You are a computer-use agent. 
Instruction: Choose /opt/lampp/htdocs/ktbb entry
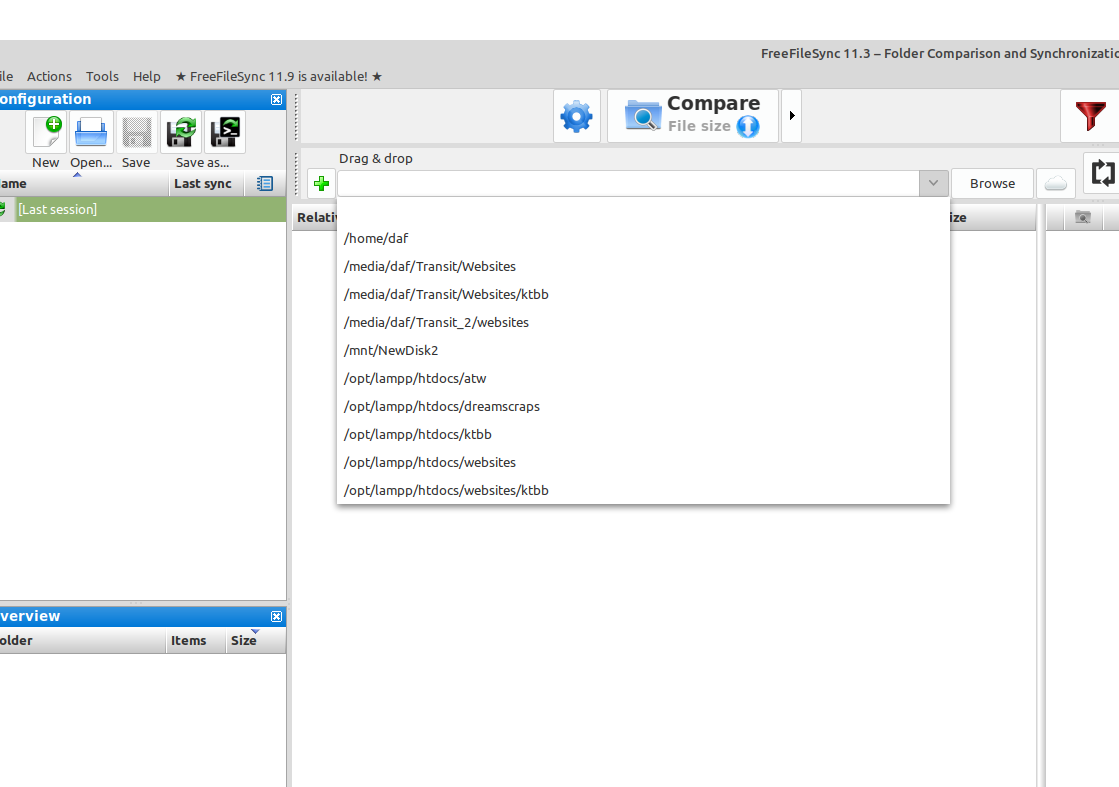coord(643,435)
